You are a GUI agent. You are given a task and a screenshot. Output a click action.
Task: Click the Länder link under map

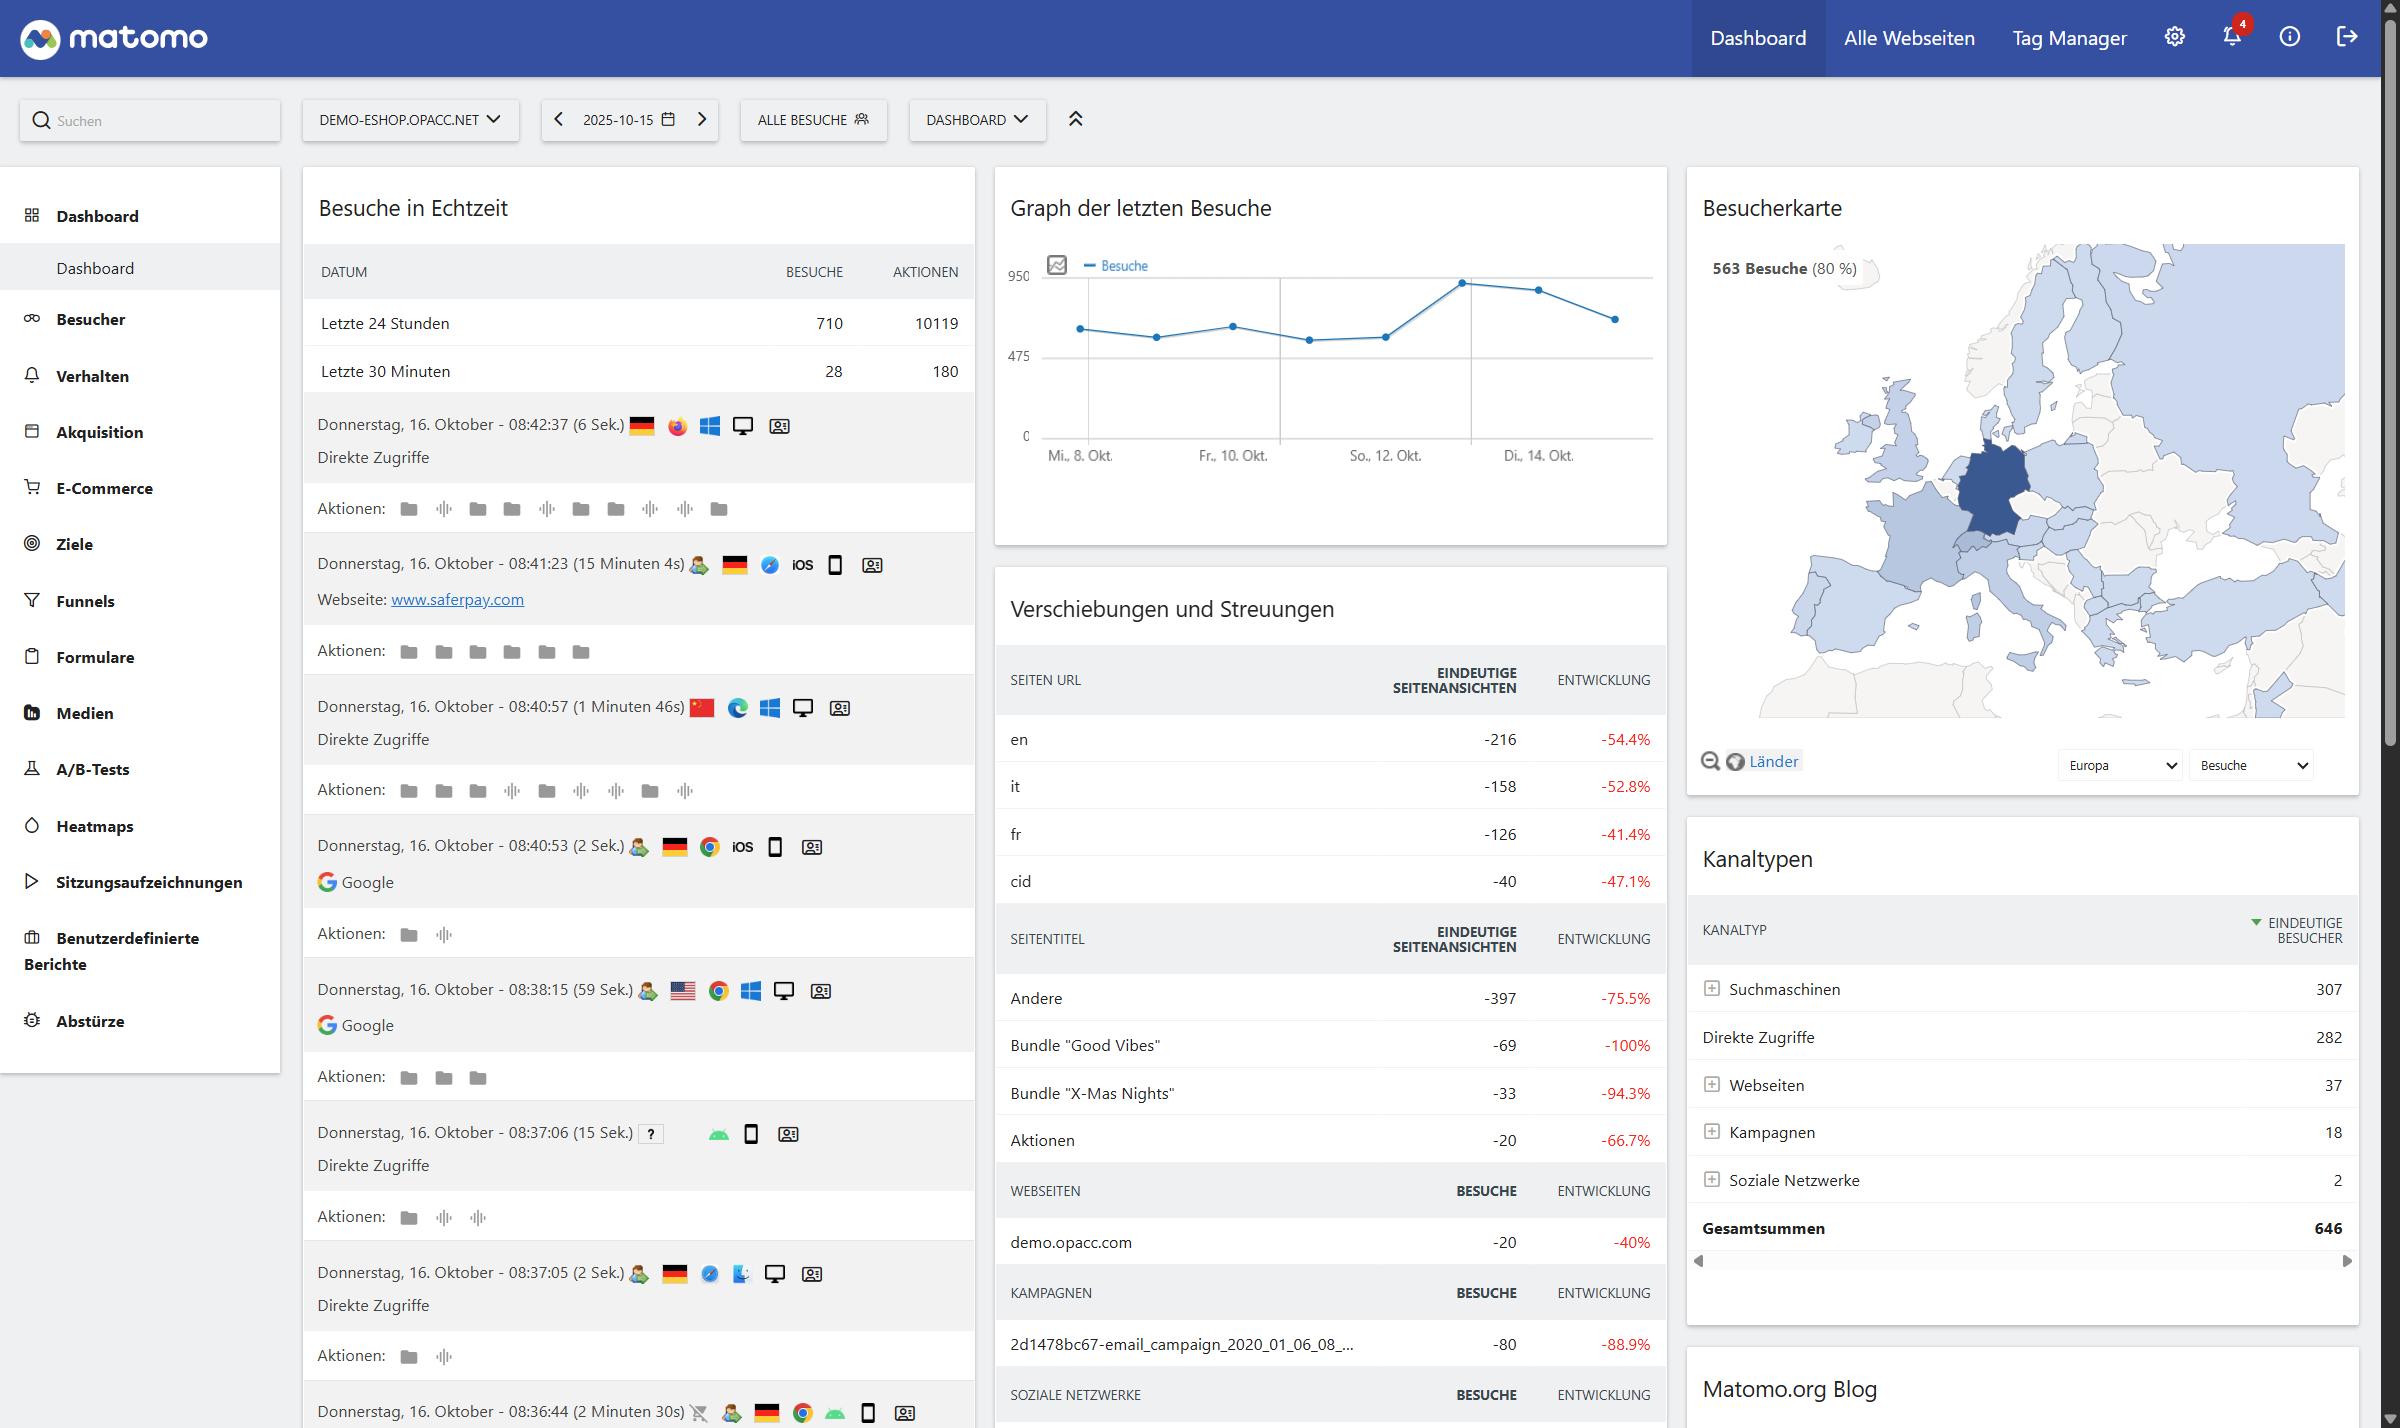(x=1774, y=761)
